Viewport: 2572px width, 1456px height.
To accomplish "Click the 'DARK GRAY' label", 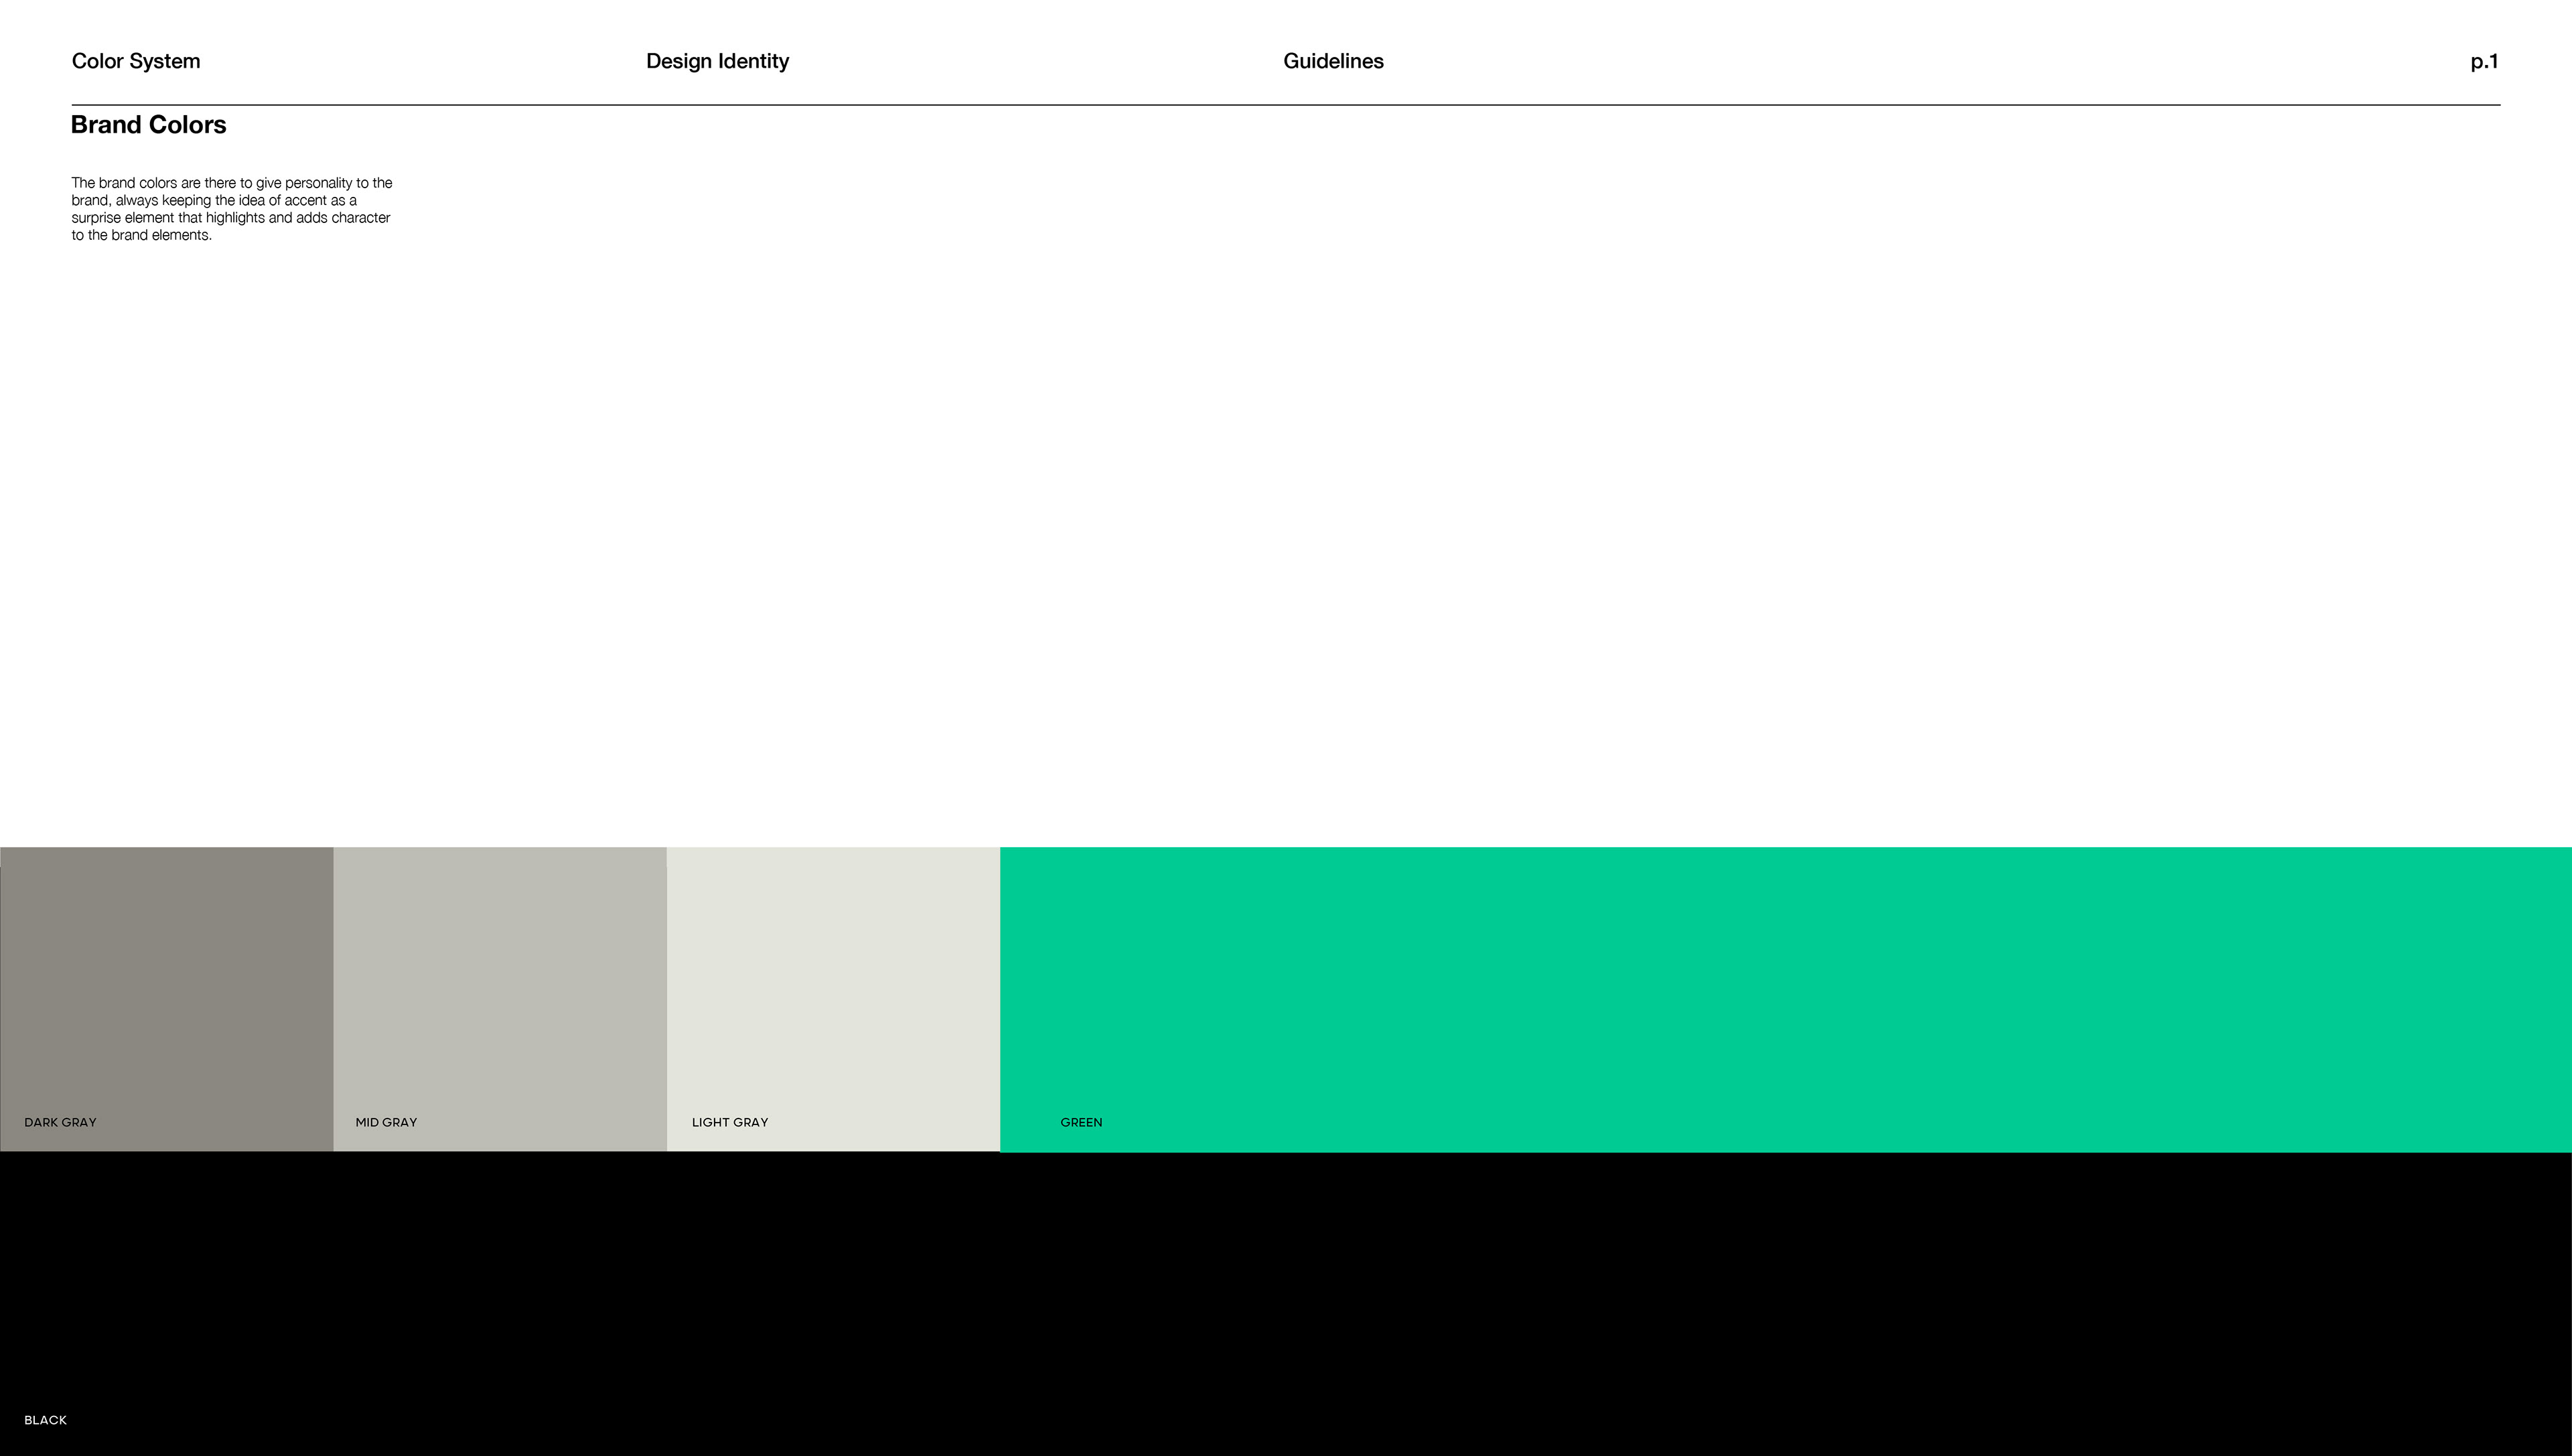I will (60, 1122).
